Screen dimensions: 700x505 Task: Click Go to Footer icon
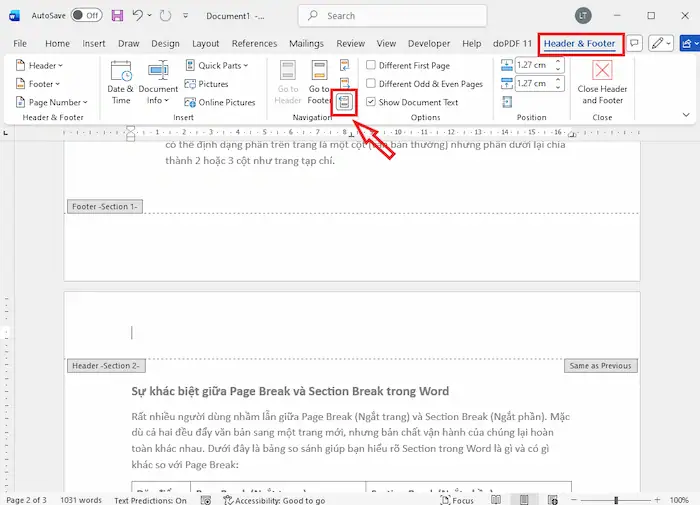pos(319,80)
